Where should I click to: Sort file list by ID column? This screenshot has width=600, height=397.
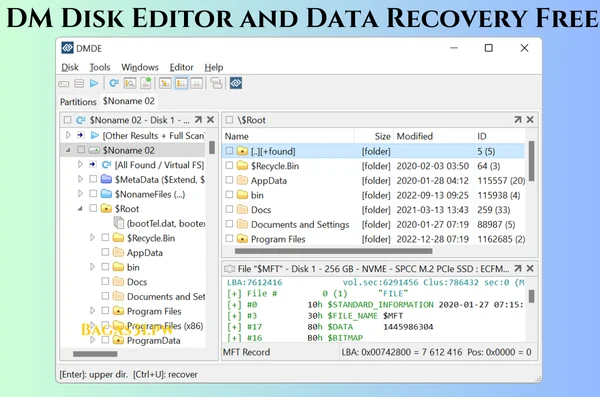(499, 136)
